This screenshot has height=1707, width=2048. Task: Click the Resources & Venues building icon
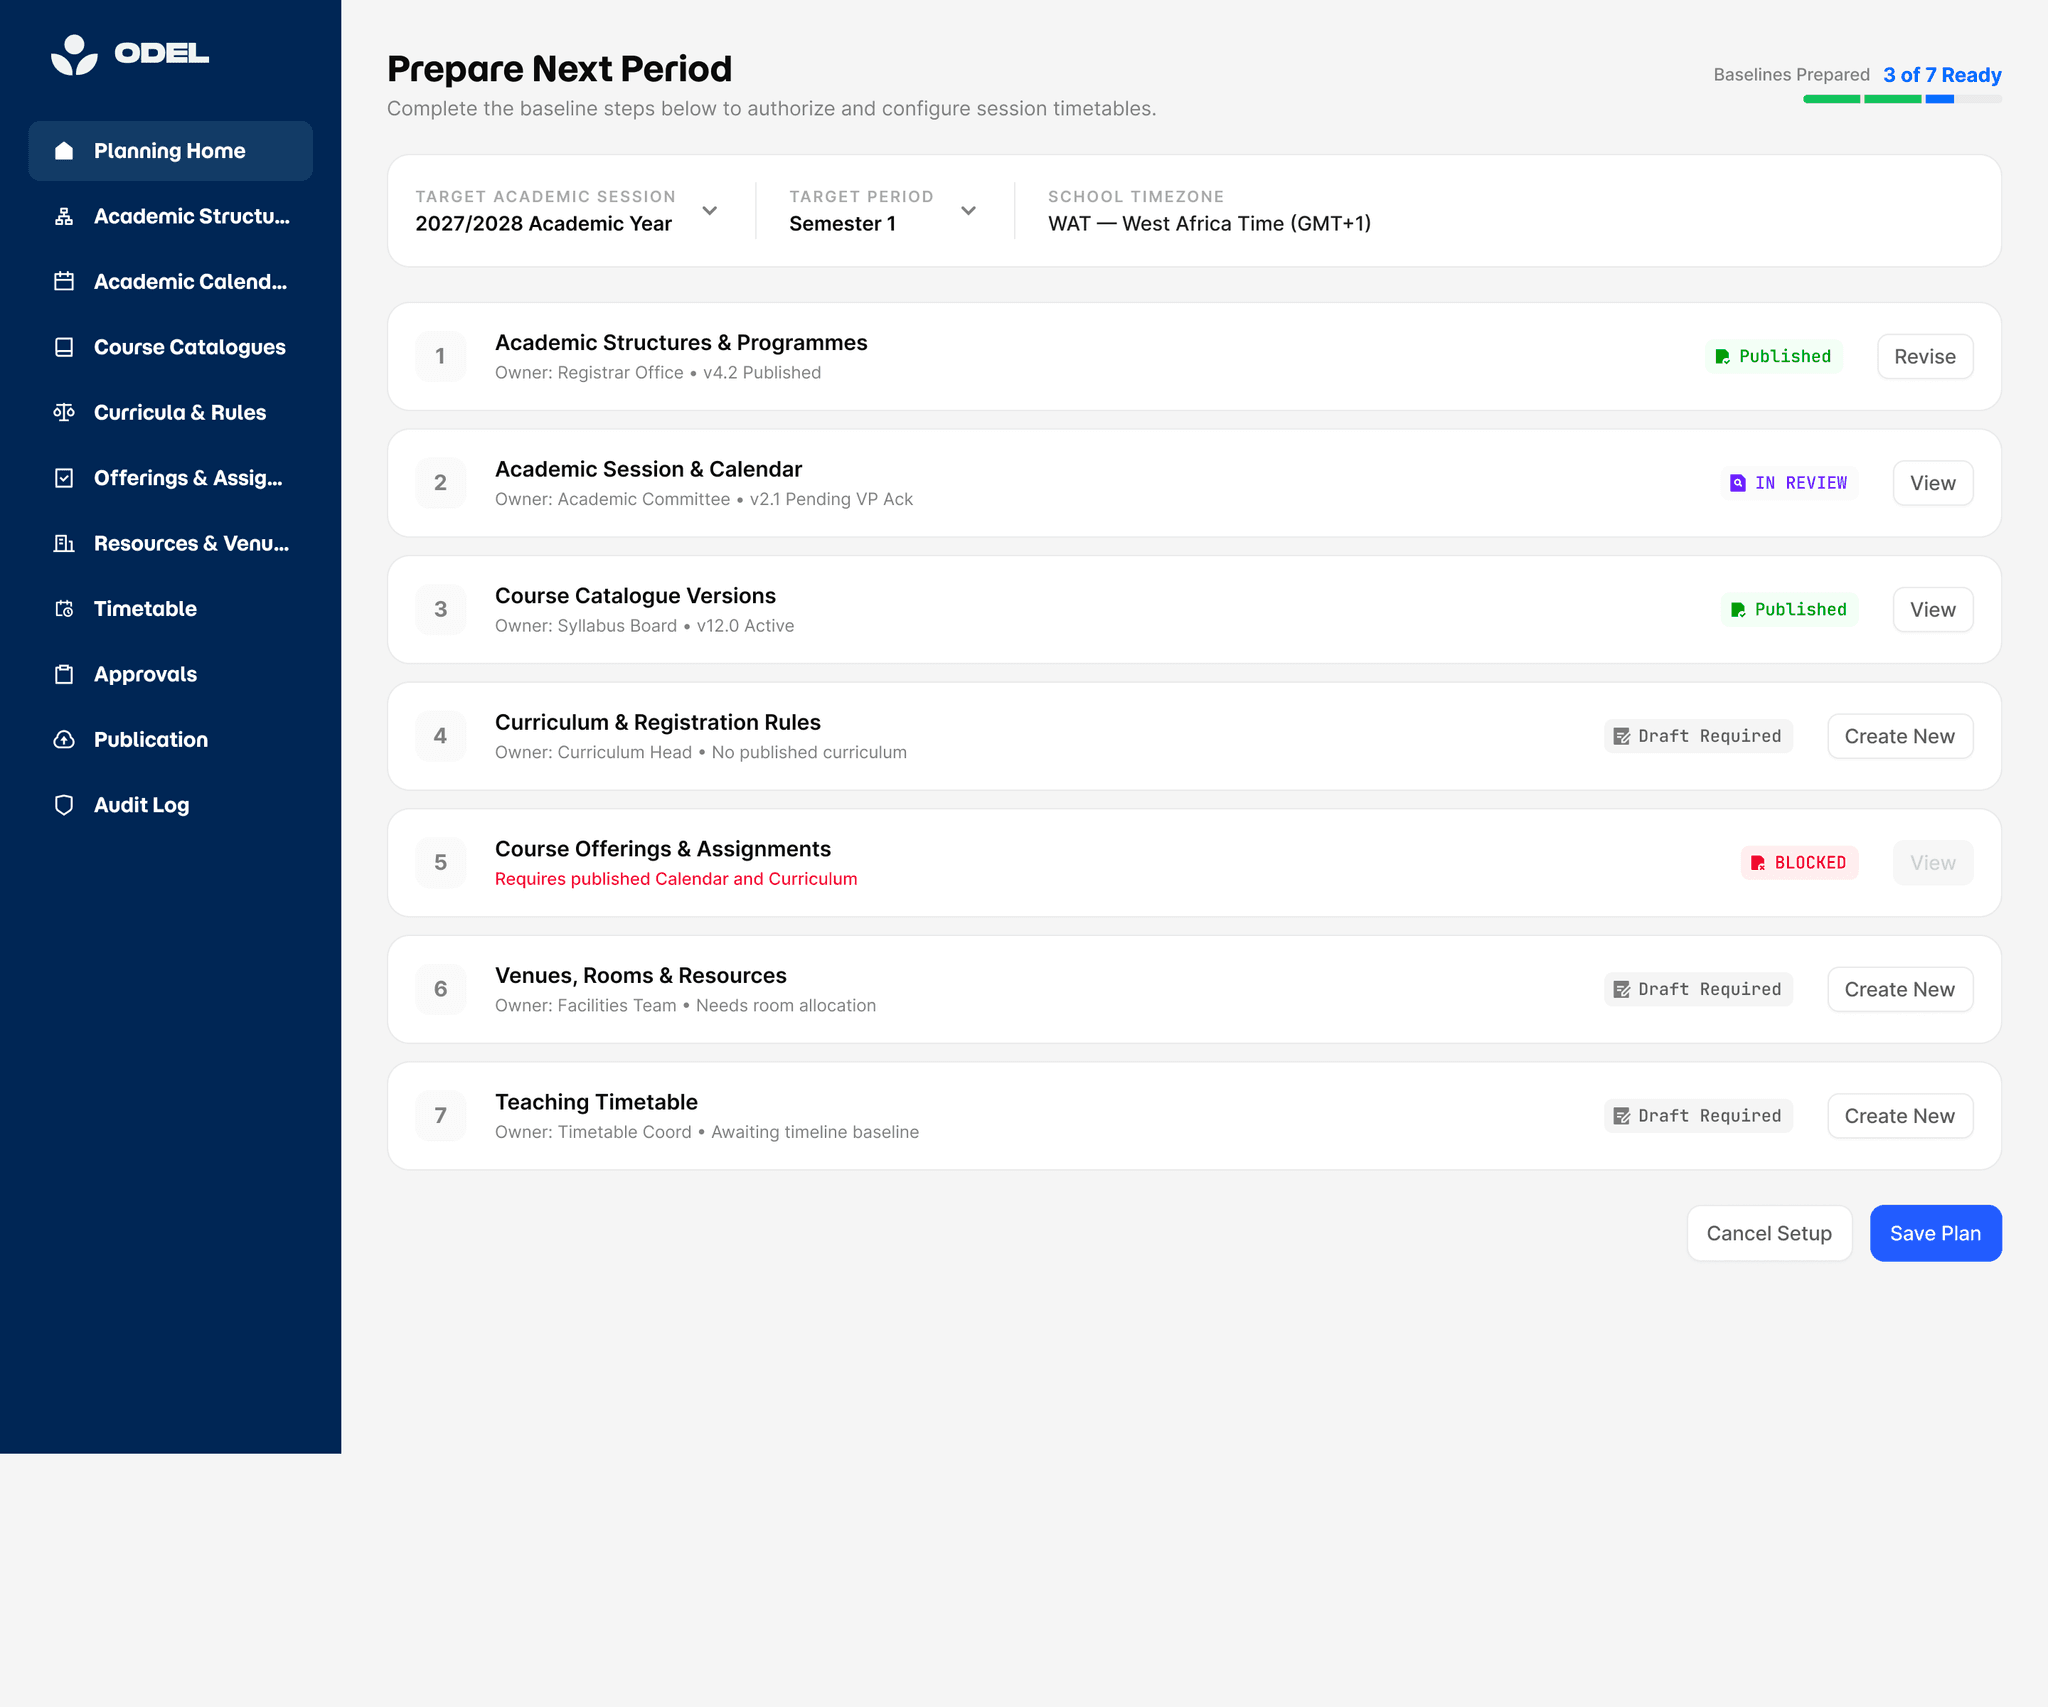[x=64, y=543]
